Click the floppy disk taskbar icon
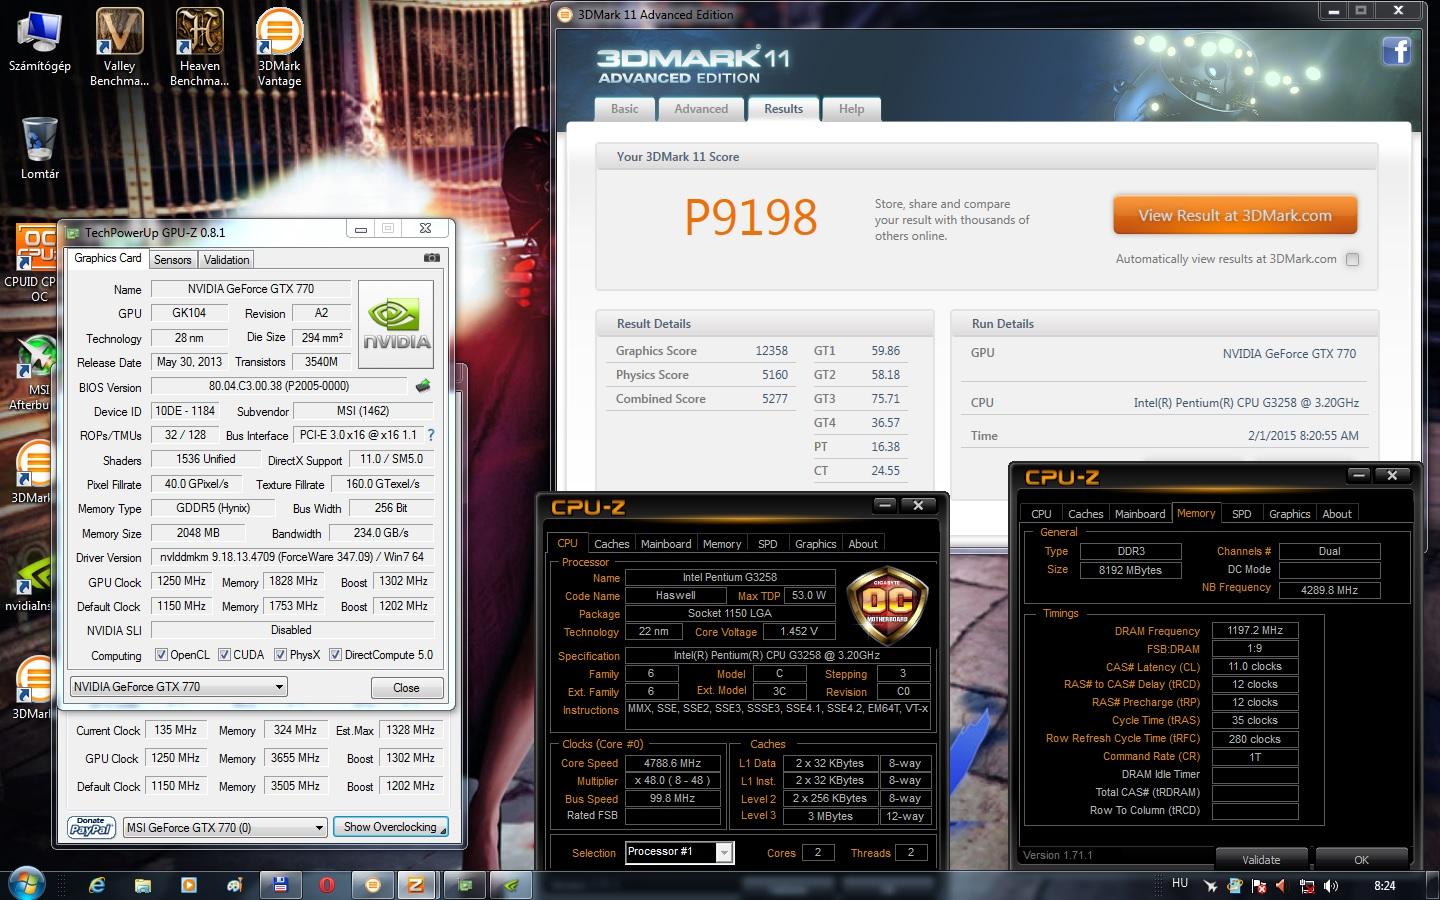 [x=281, y=885]
